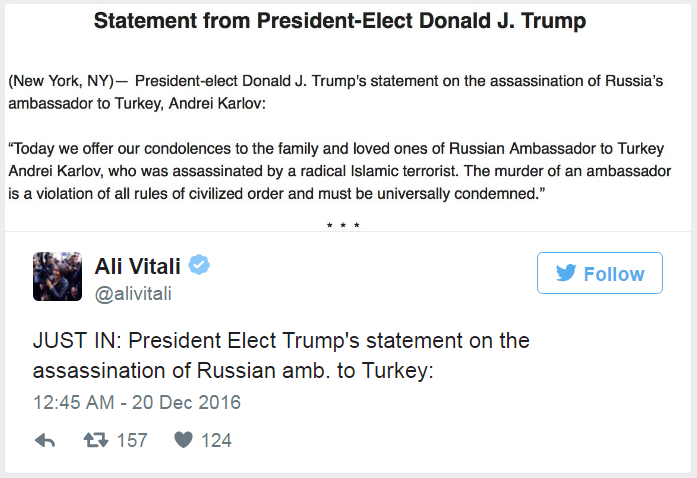Click the Twitter bird icon on Follow
Viewport: 697px width, 478px height.
pos(565,273)
